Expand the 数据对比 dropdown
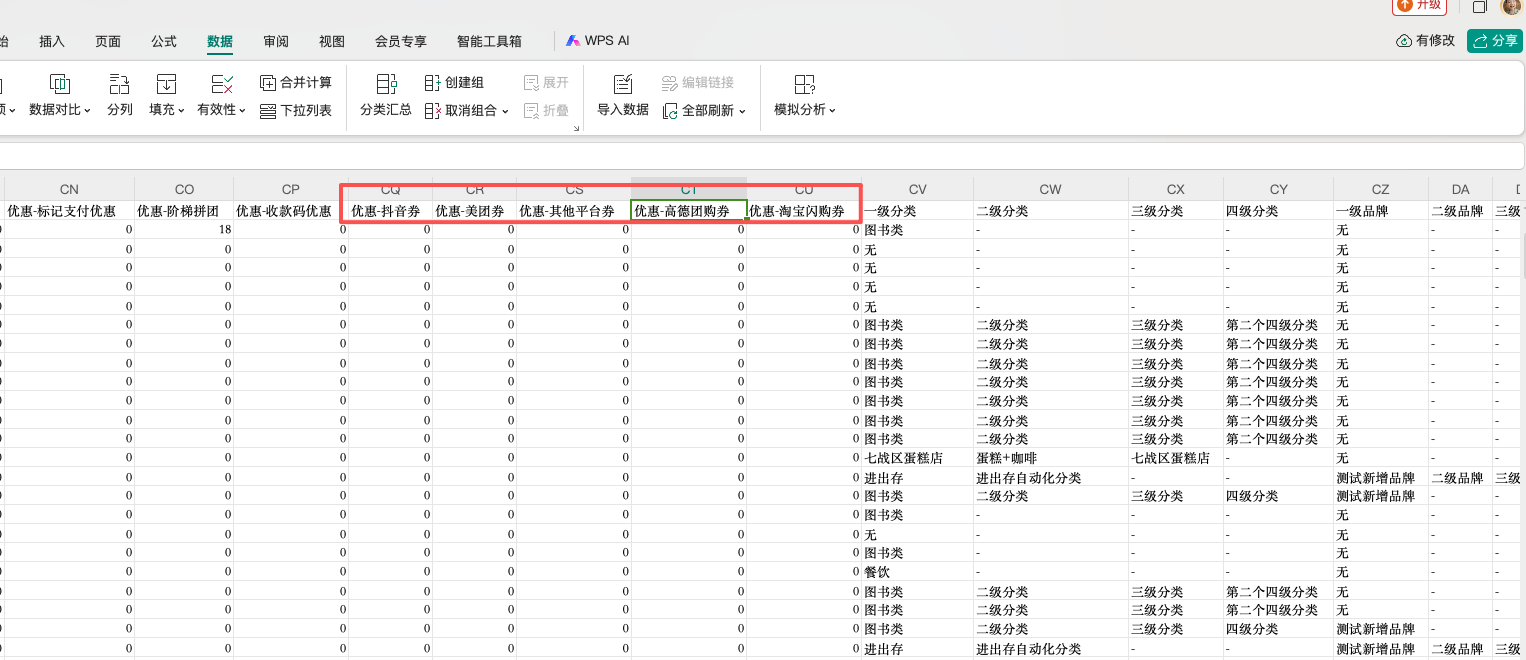Viewport: 1526px width, 660px height. tap(87, 110)
